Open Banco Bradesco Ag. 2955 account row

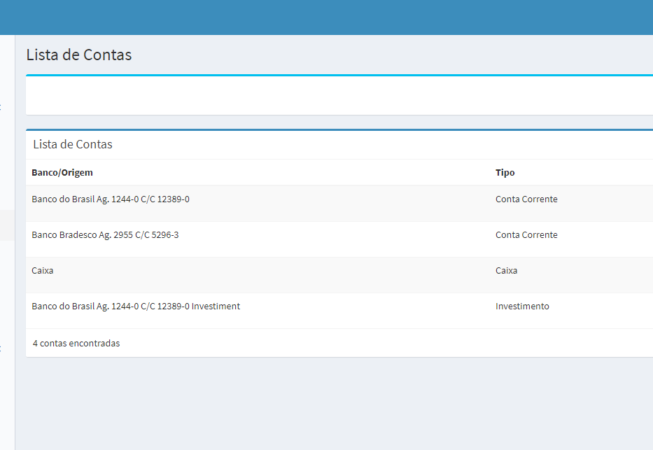[x=105, y=235]
